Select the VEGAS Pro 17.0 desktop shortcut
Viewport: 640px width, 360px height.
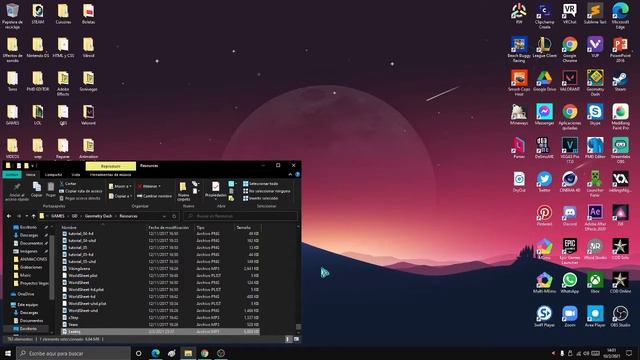[569, 150]
